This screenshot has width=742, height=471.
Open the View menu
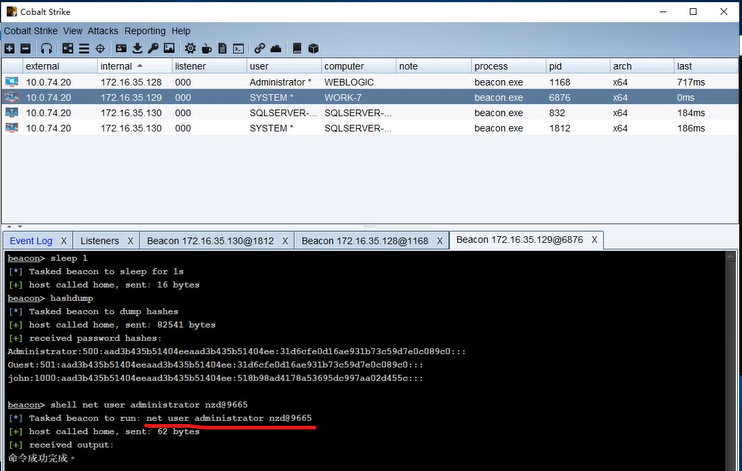[72, 31]
